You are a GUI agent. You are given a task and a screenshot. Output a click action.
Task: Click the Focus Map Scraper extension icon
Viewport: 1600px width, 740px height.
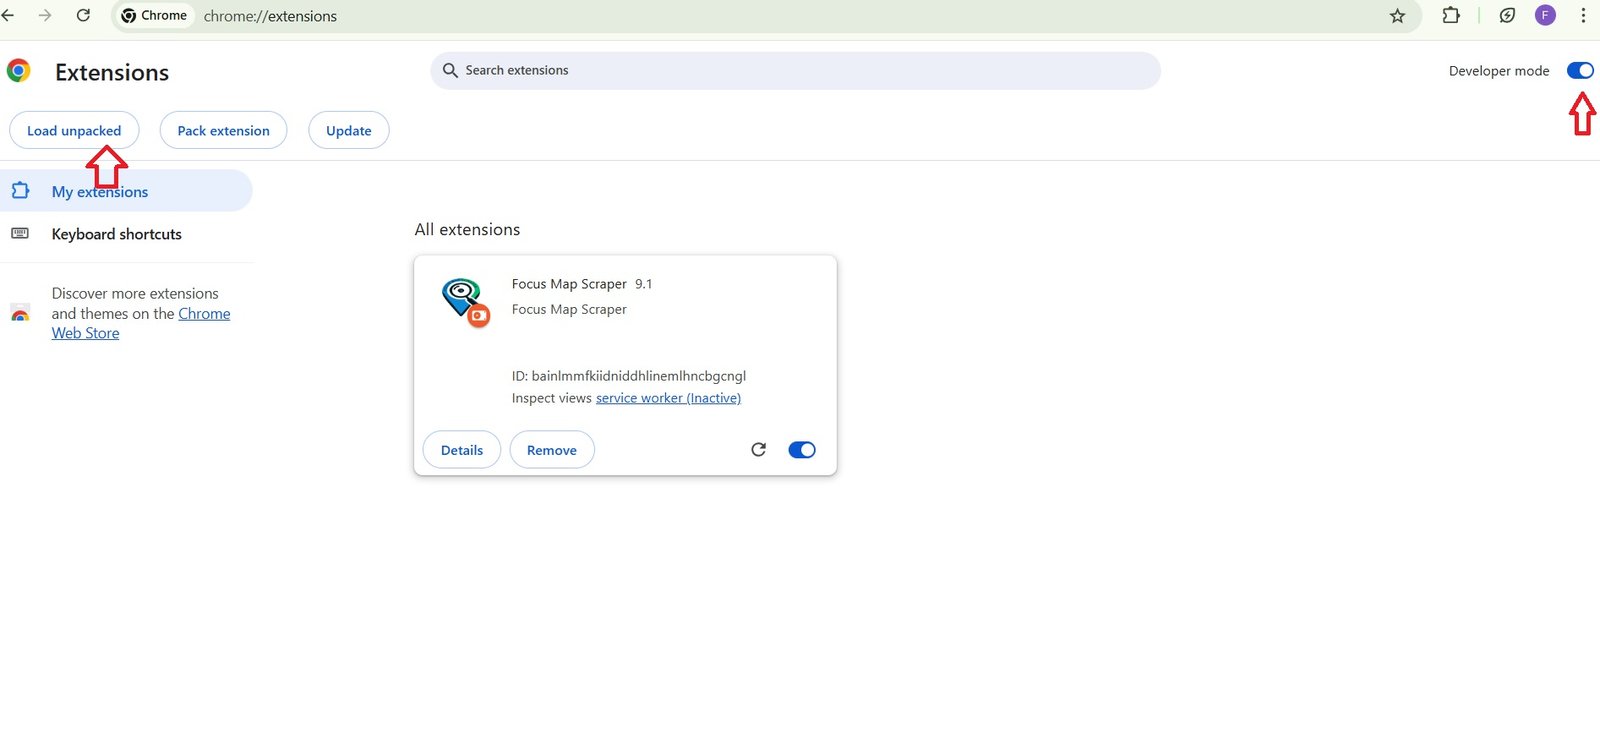[x=465, y=303]
